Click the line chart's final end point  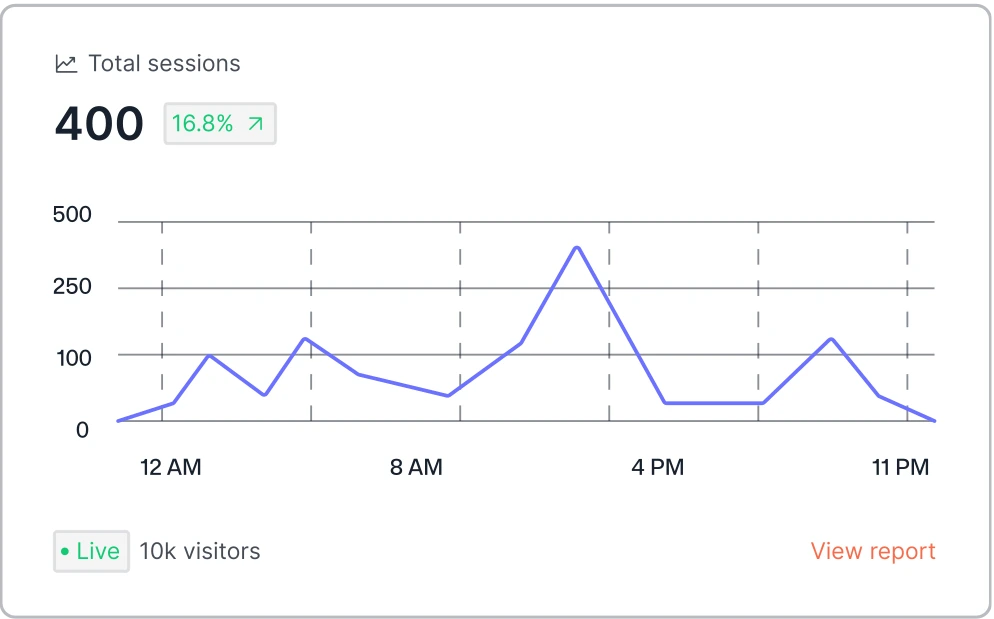[x=934, y=421]
